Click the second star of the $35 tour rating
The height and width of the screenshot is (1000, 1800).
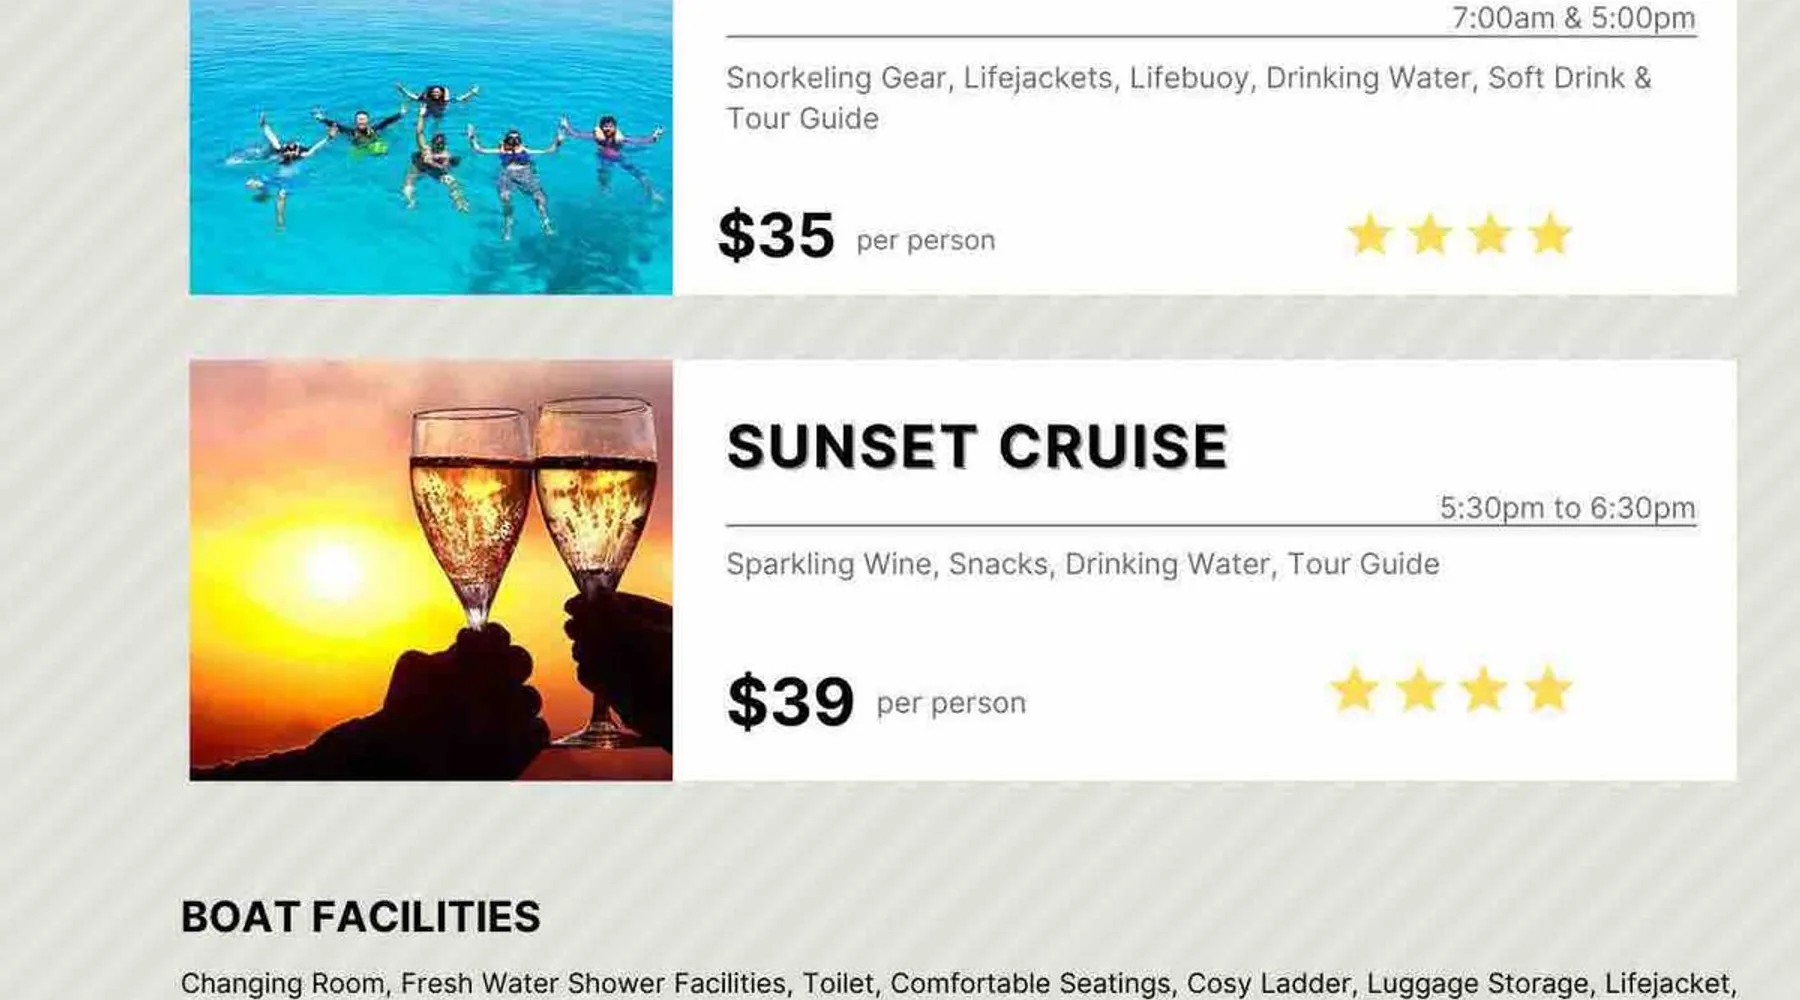[x=1430, y=236]
